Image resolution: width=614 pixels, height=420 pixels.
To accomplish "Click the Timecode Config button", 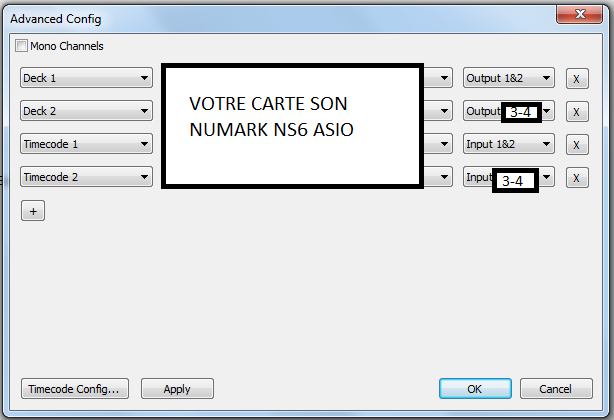I will 75,389.
